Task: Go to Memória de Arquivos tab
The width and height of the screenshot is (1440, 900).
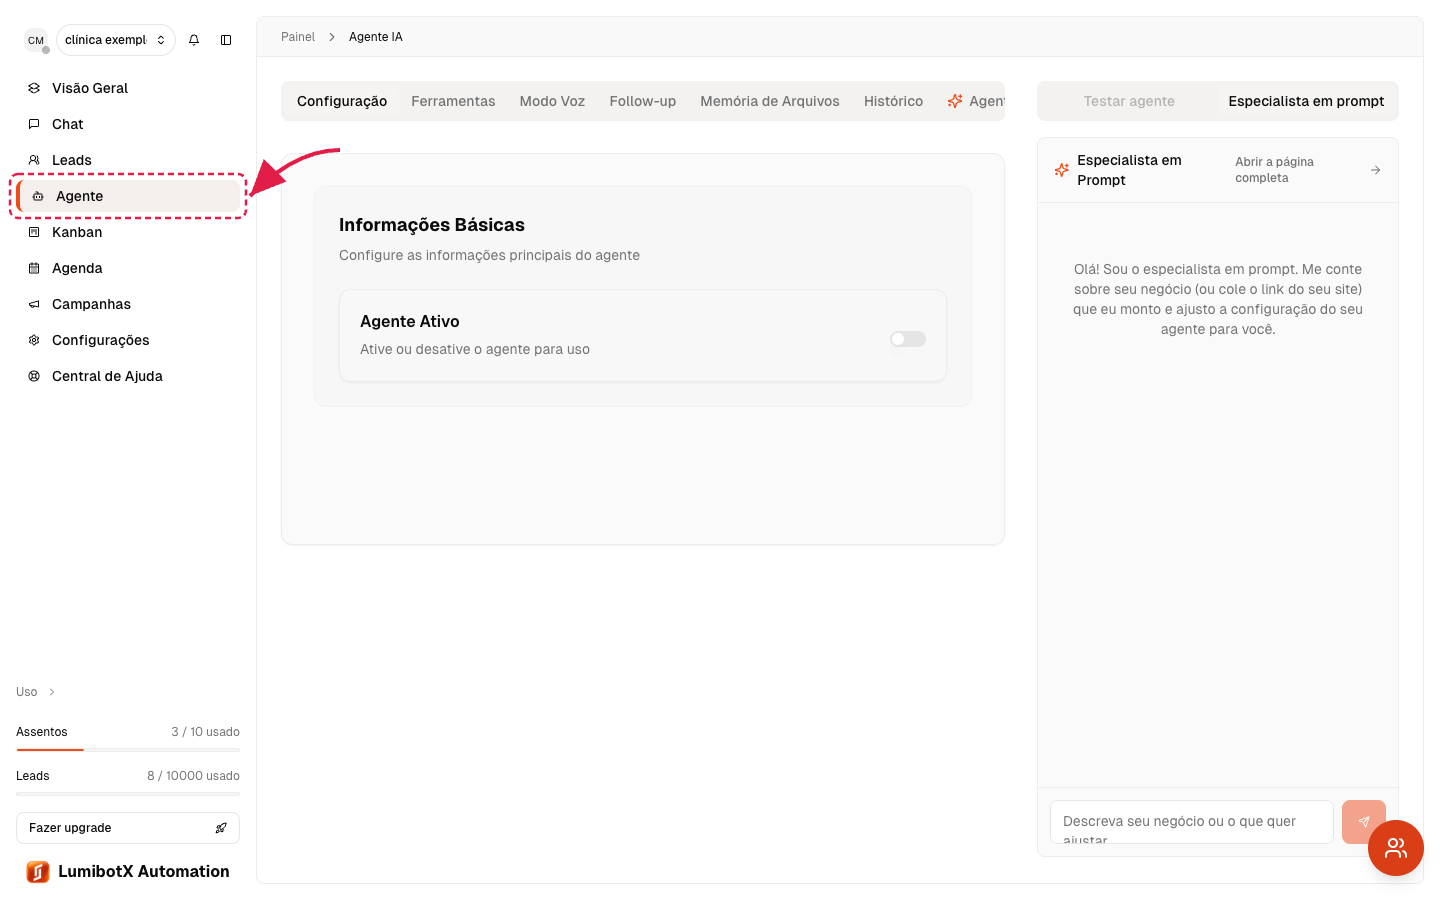Action: click(770, 101)
